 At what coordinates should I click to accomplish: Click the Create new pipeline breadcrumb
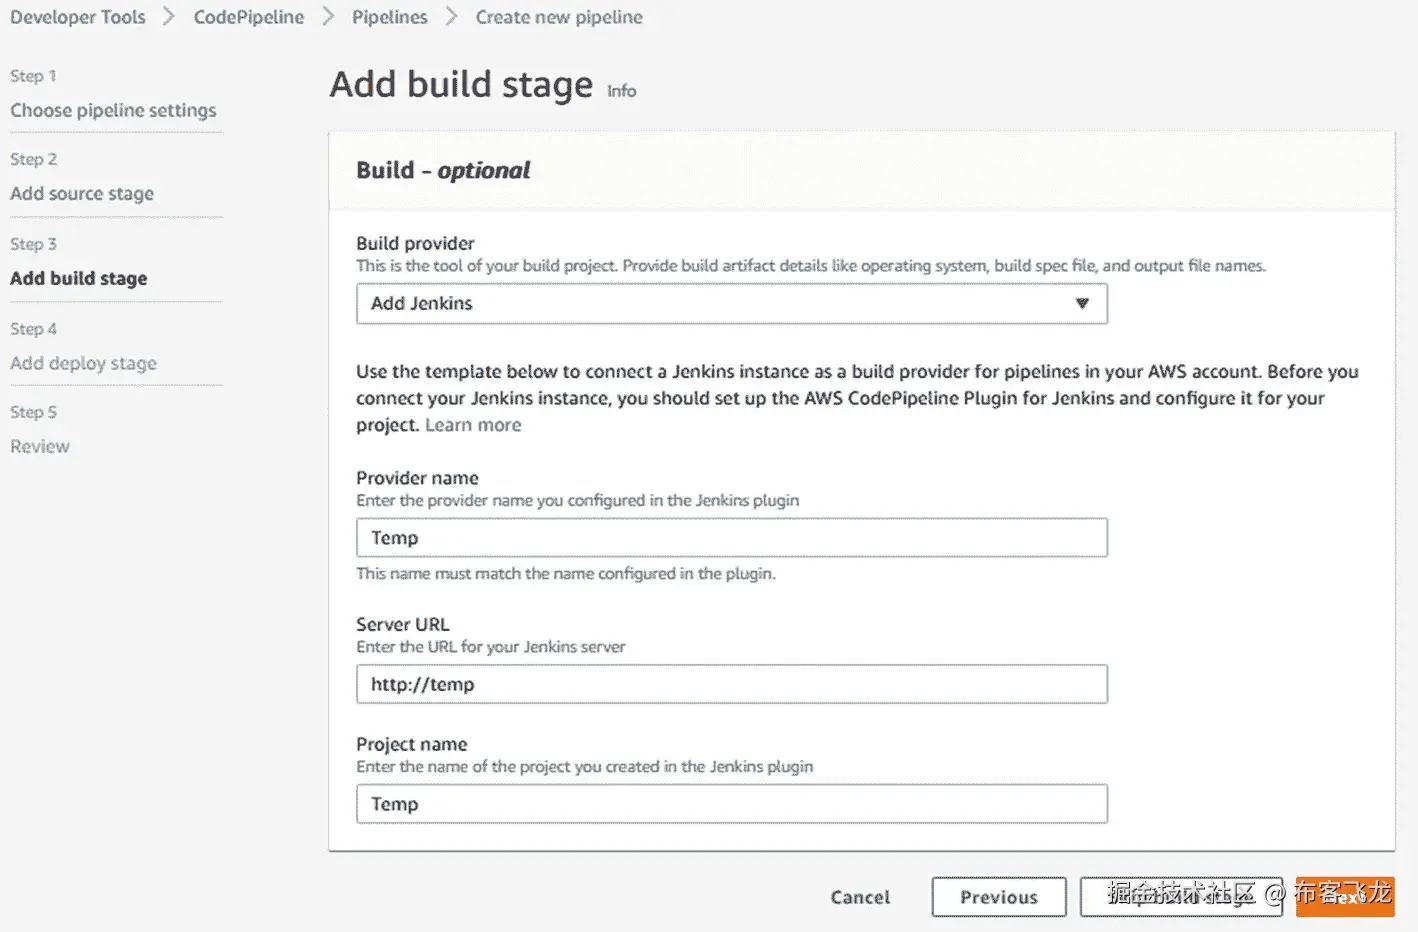coord(559,17)
